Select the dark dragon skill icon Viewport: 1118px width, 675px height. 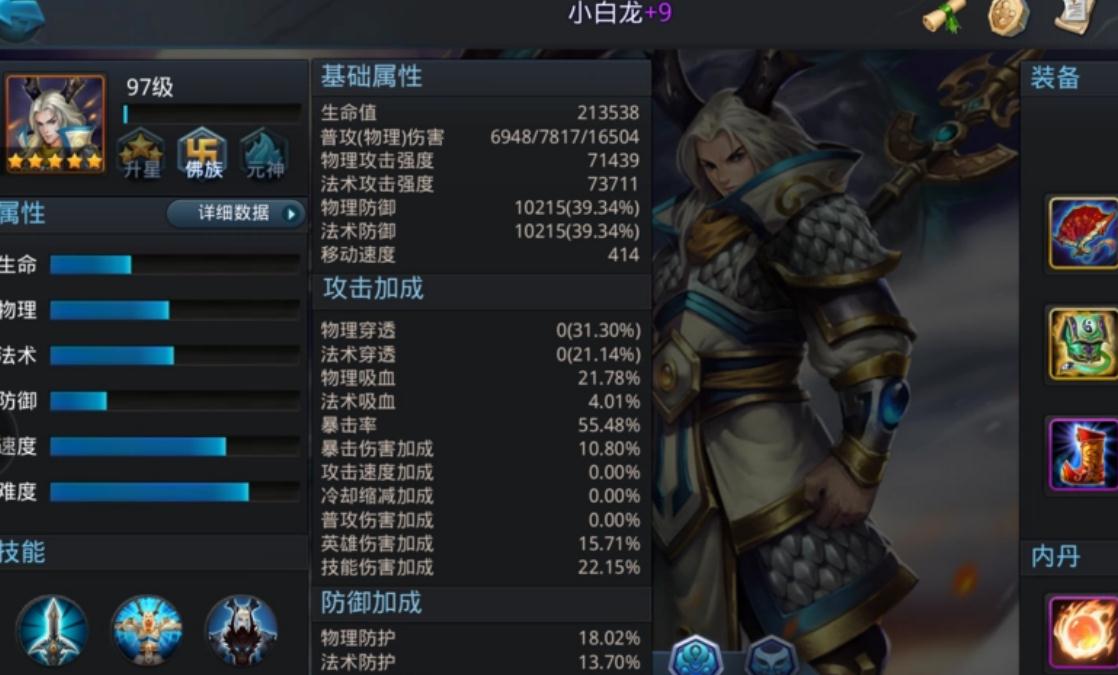tap(242, 631)
